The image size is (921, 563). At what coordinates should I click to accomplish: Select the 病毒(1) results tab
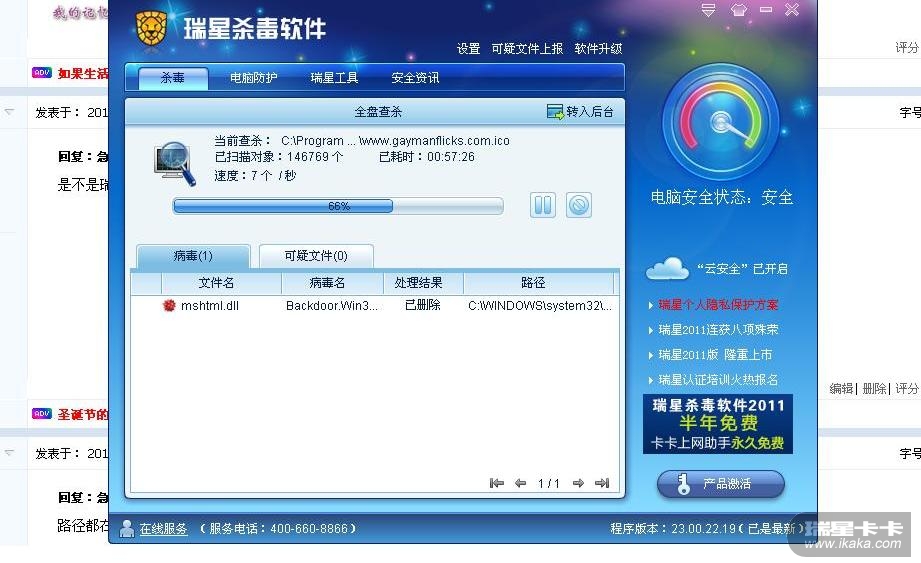193,256
